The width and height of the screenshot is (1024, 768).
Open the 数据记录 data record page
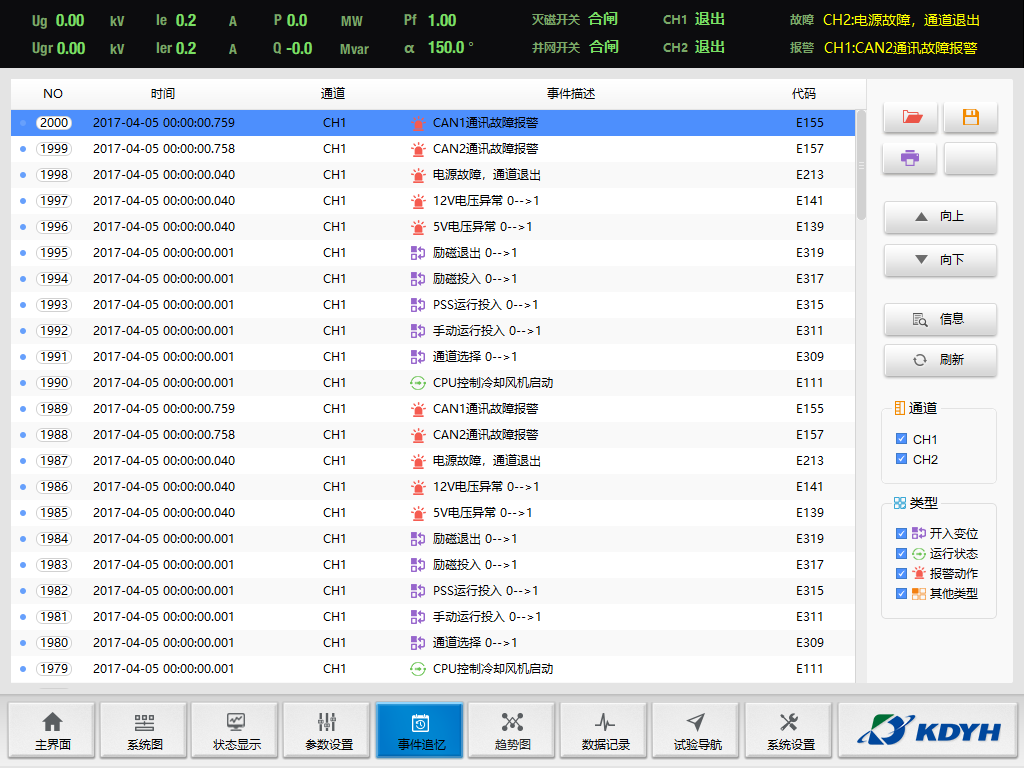tap(604, 731)
